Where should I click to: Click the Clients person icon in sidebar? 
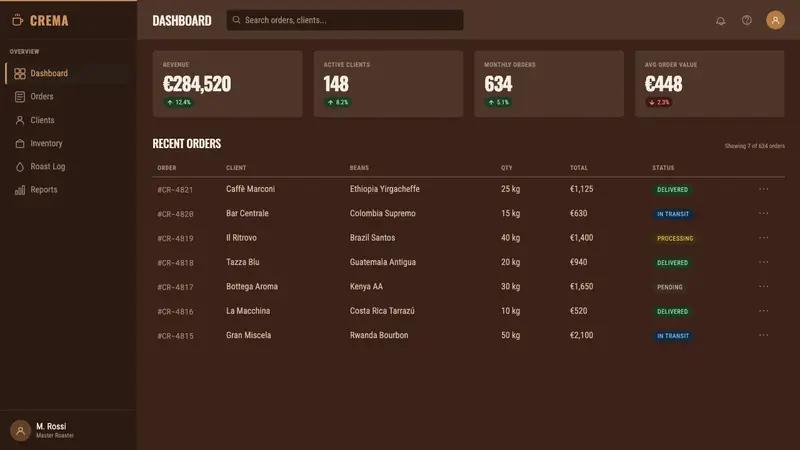click(x=20, y=120)
